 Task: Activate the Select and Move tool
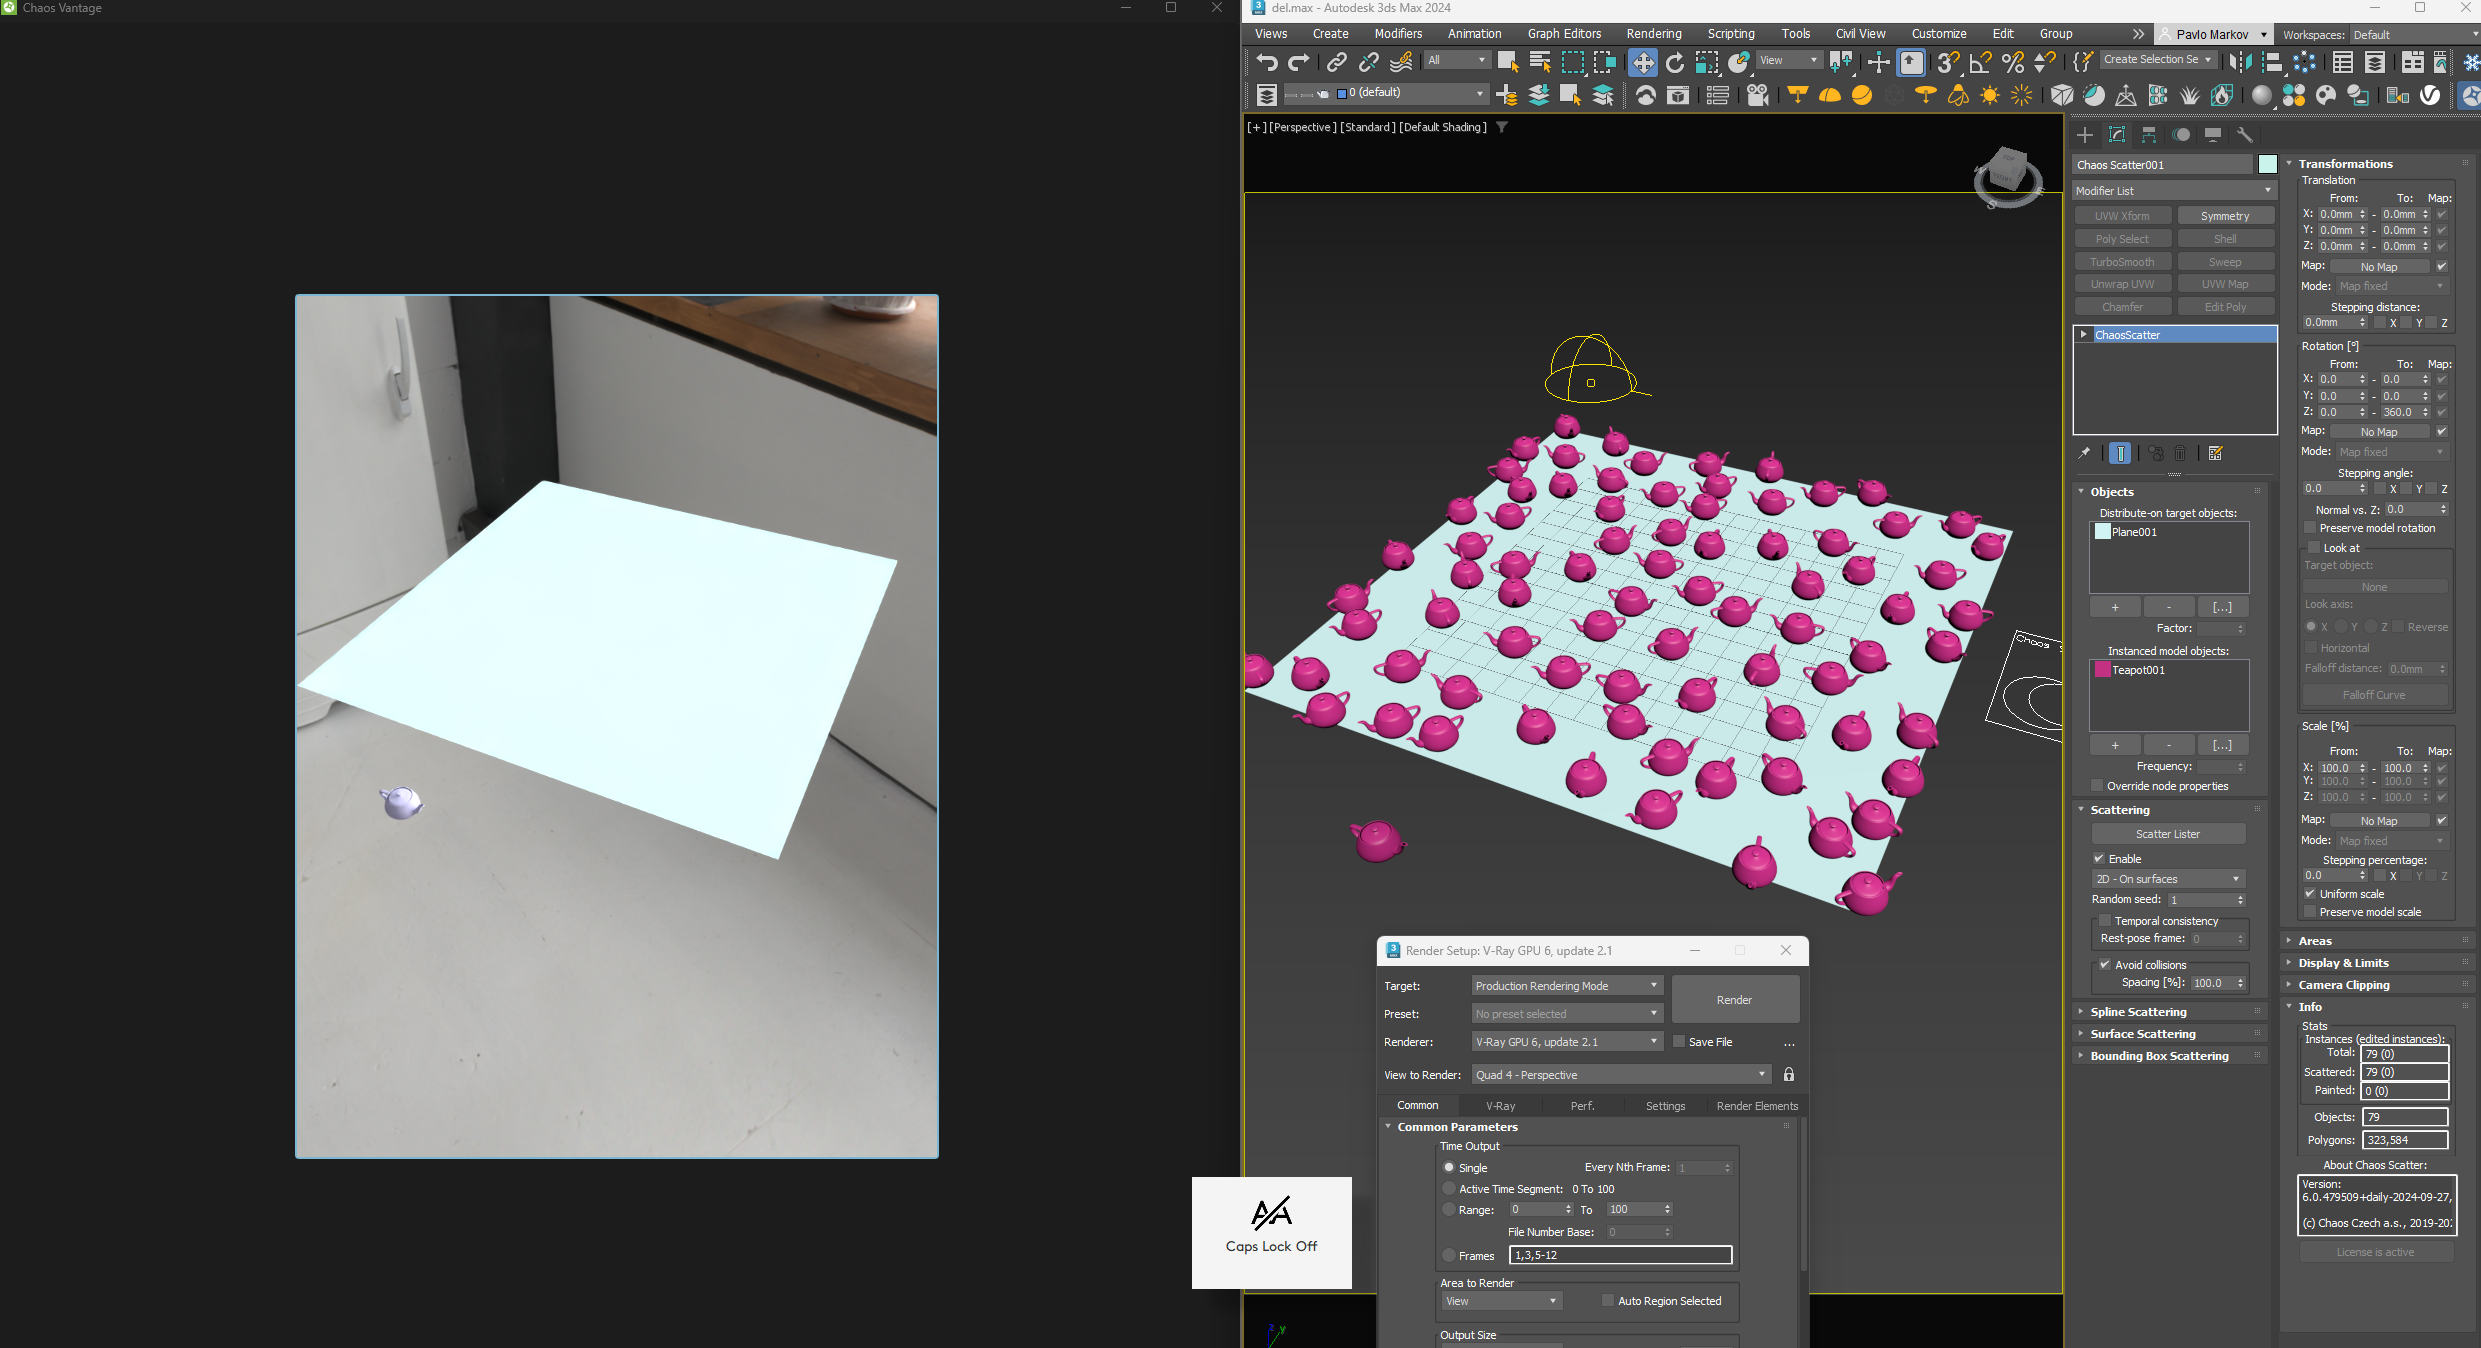[x=1643, y=63]
